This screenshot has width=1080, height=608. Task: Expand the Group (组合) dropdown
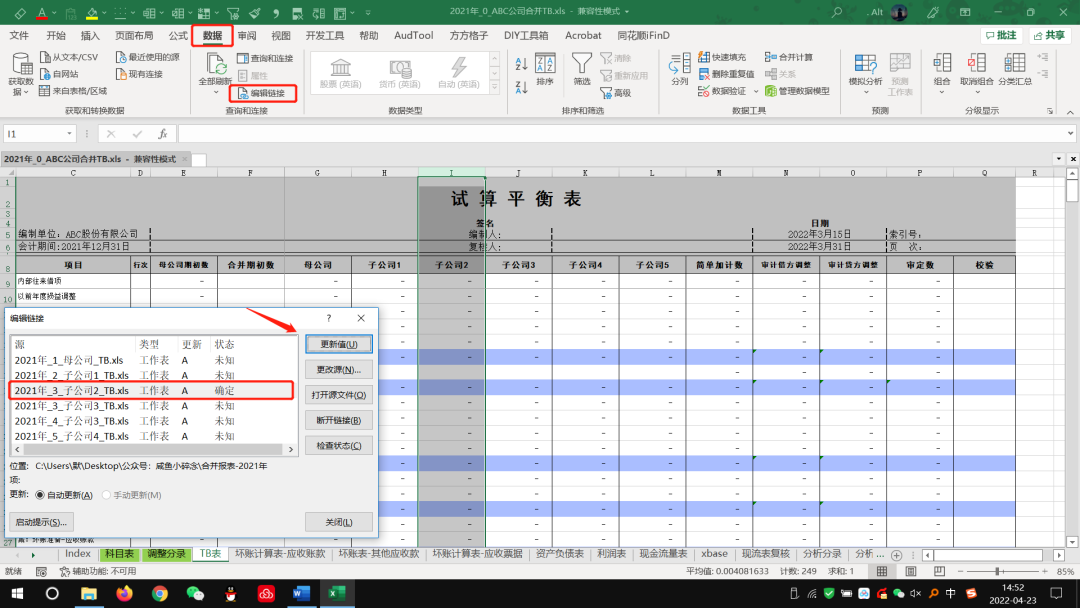942,92
